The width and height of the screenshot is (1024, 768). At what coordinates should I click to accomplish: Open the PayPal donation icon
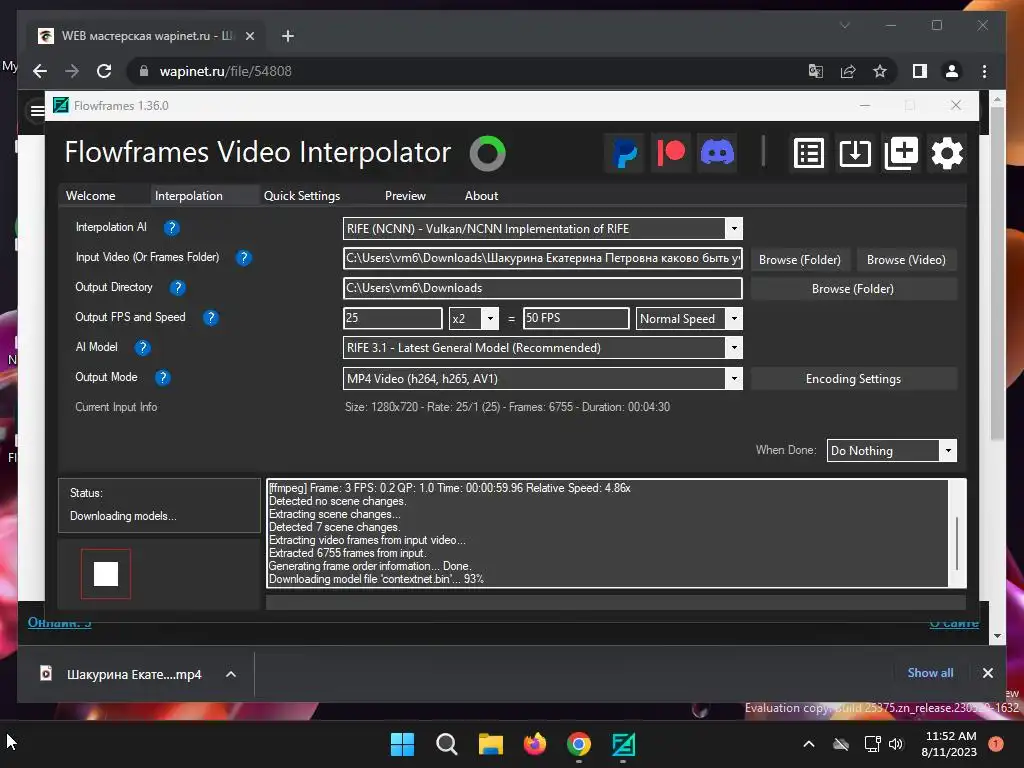coord(625,153)
